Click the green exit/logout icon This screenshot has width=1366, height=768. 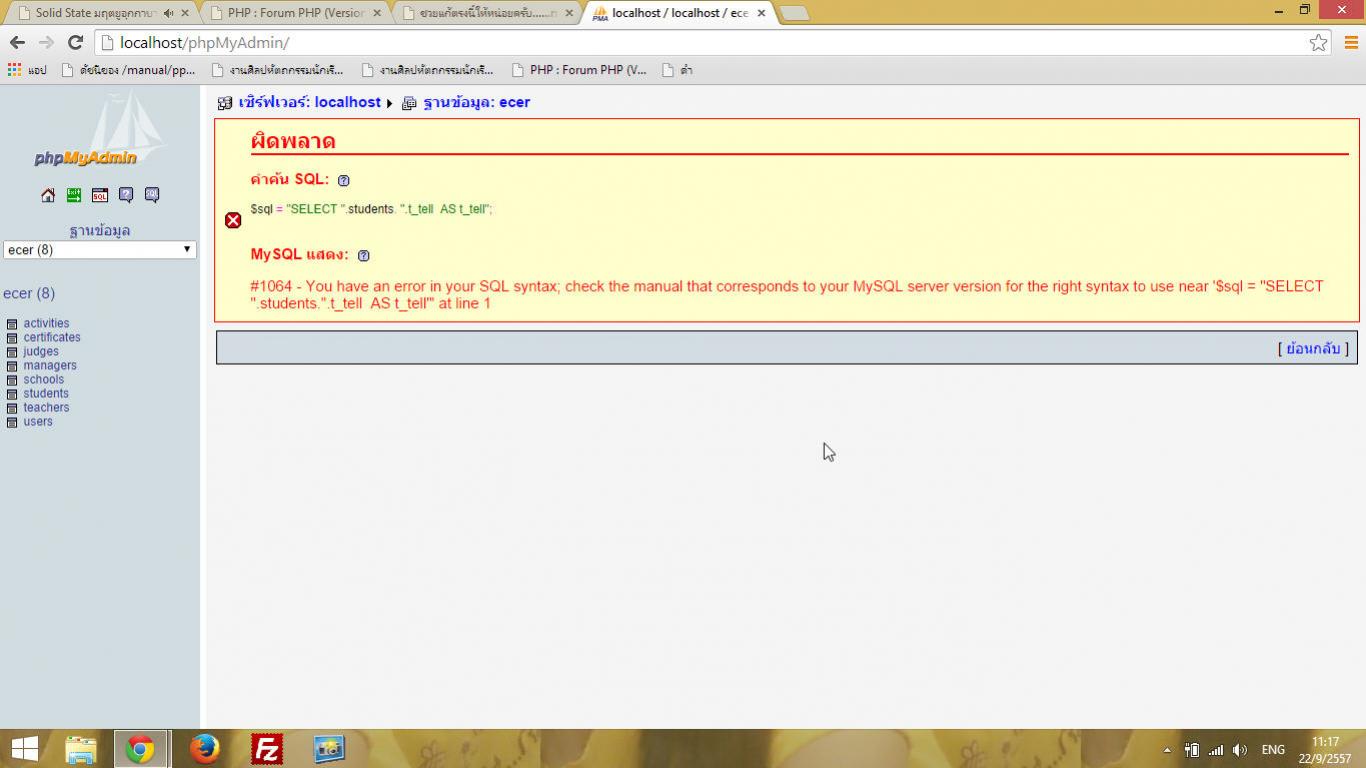pyautogui.click(x=74, y=195)
